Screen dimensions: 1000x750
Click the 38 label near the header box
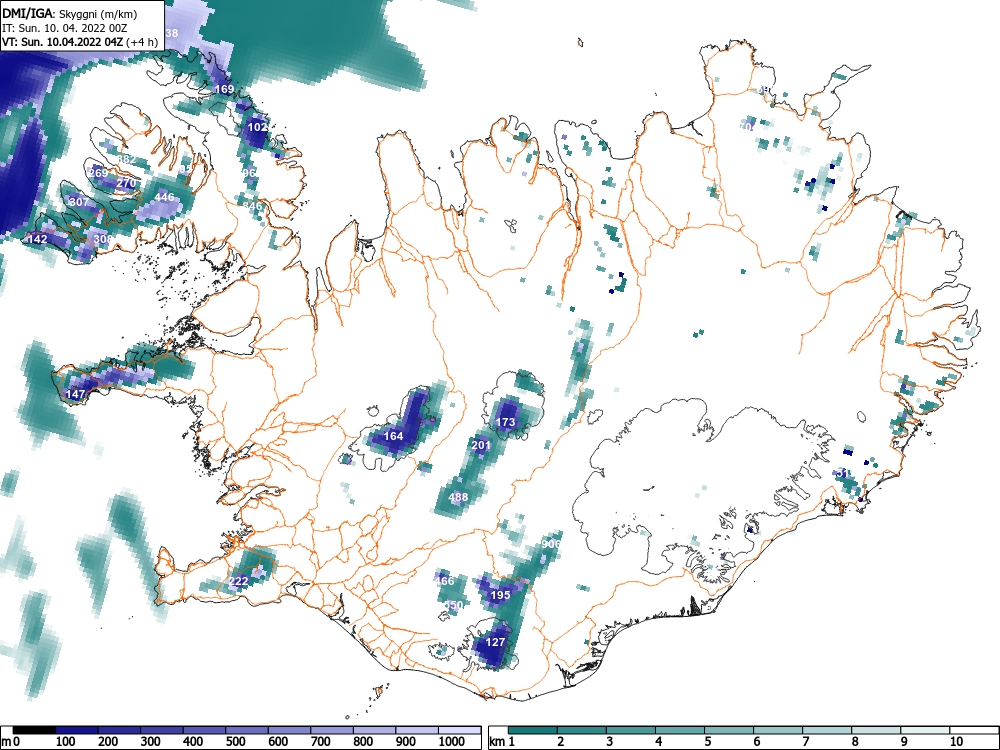pyautogui.click(x=172, y=33)
